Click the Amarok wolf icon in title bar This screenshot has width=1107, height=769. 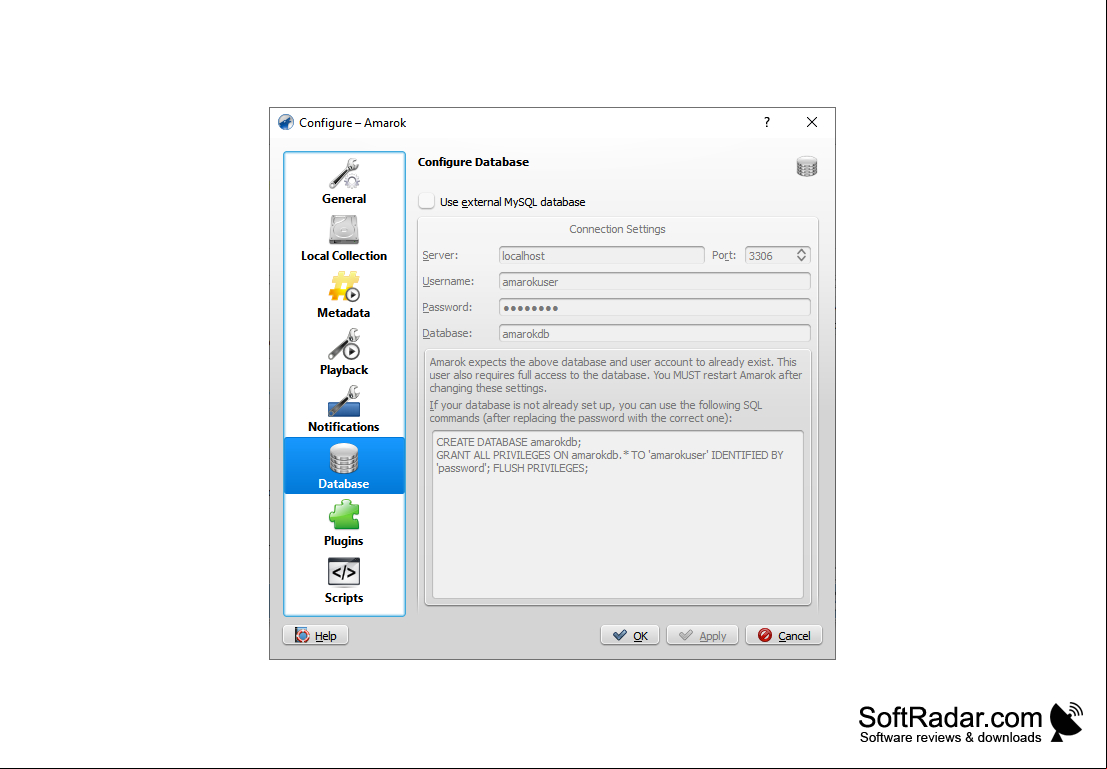(x=285, y=122)
